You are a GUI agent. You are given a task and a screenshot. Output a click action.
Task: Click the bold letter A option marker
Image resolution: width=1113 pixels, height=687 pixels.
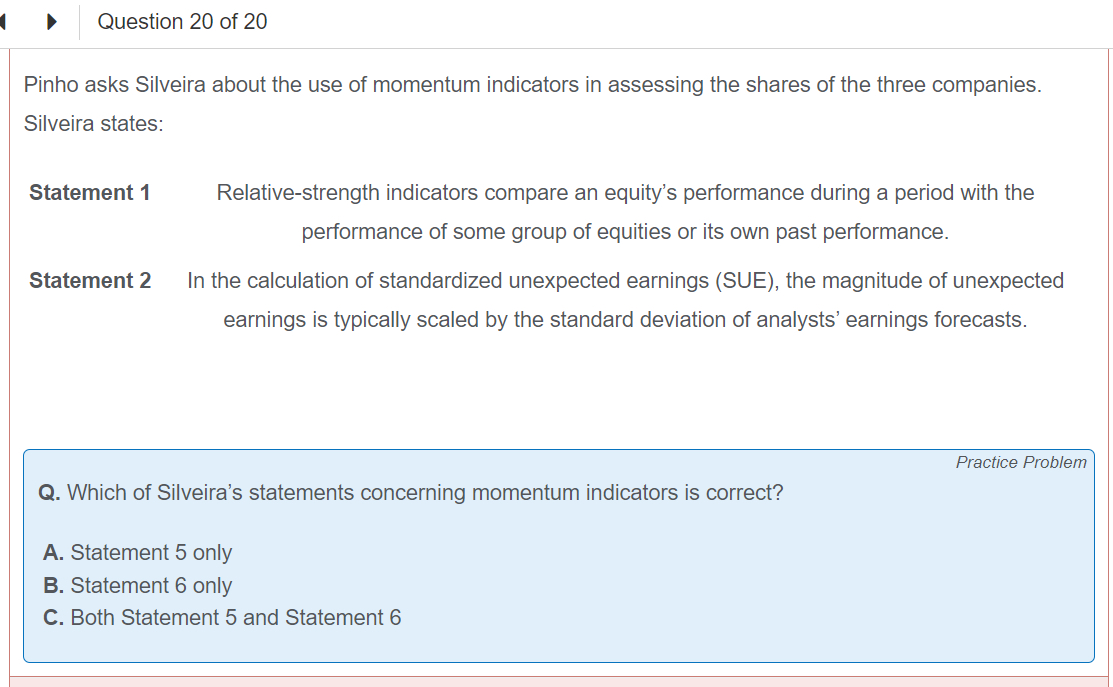52,552
